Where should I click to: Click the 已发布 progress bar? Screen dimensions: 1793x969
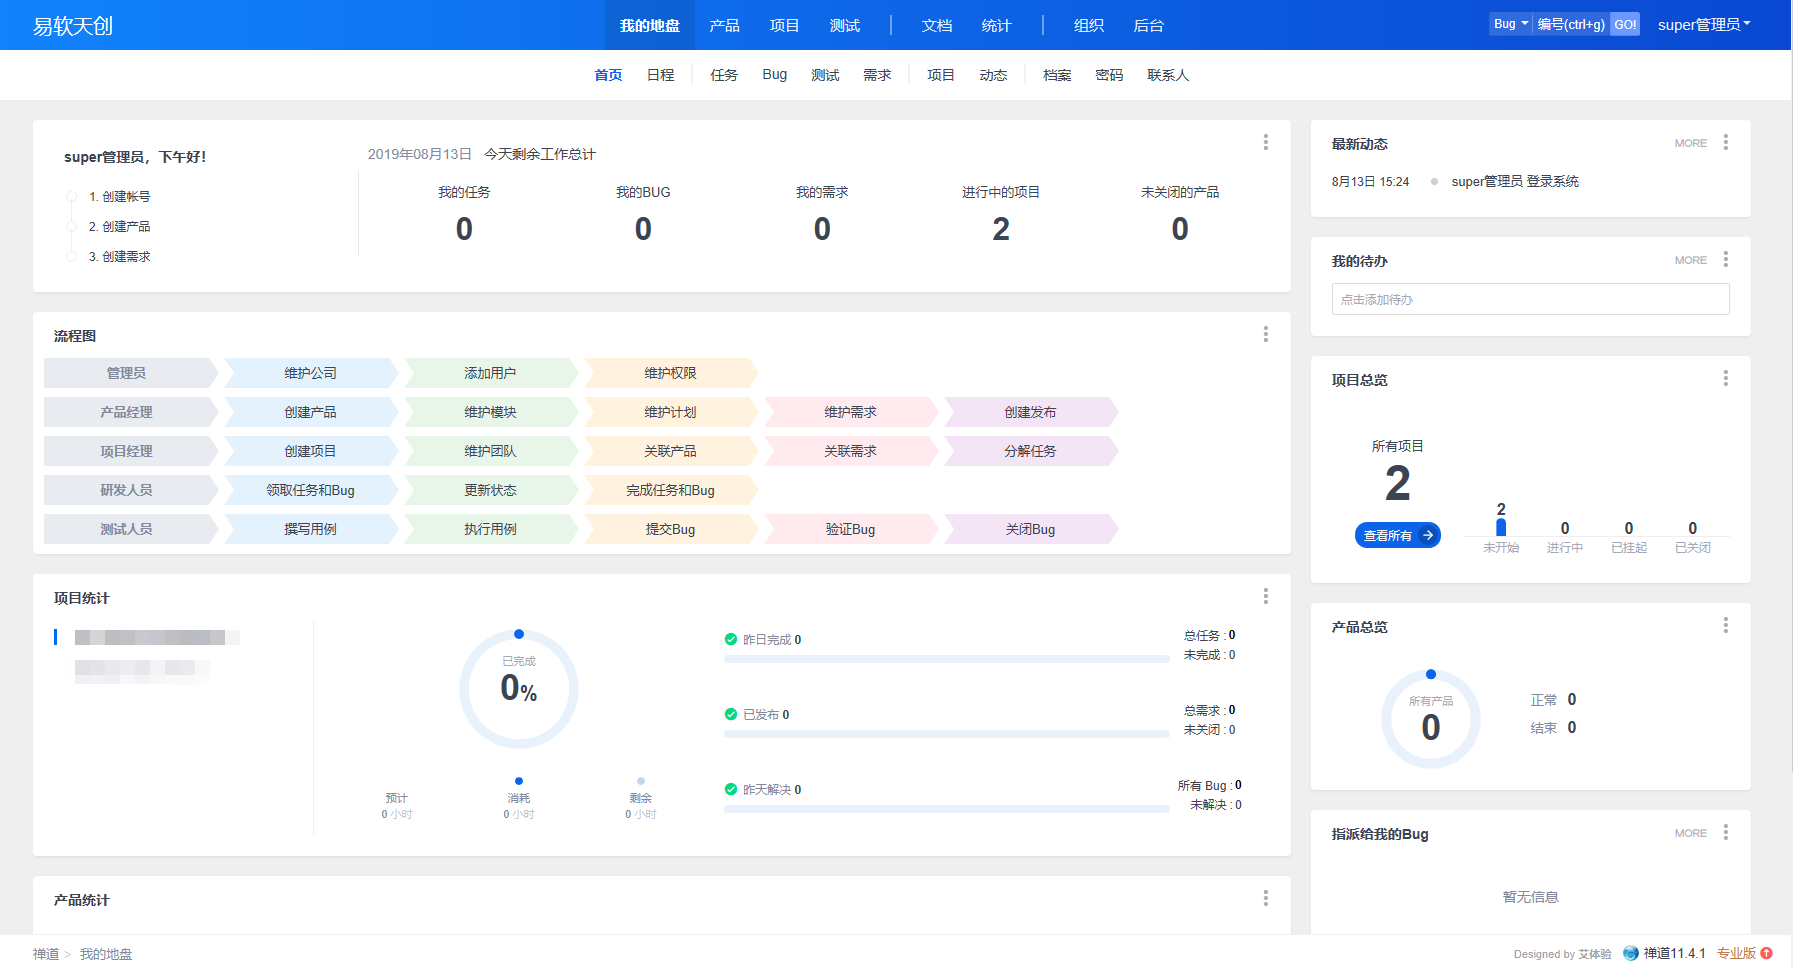point(946,734)
